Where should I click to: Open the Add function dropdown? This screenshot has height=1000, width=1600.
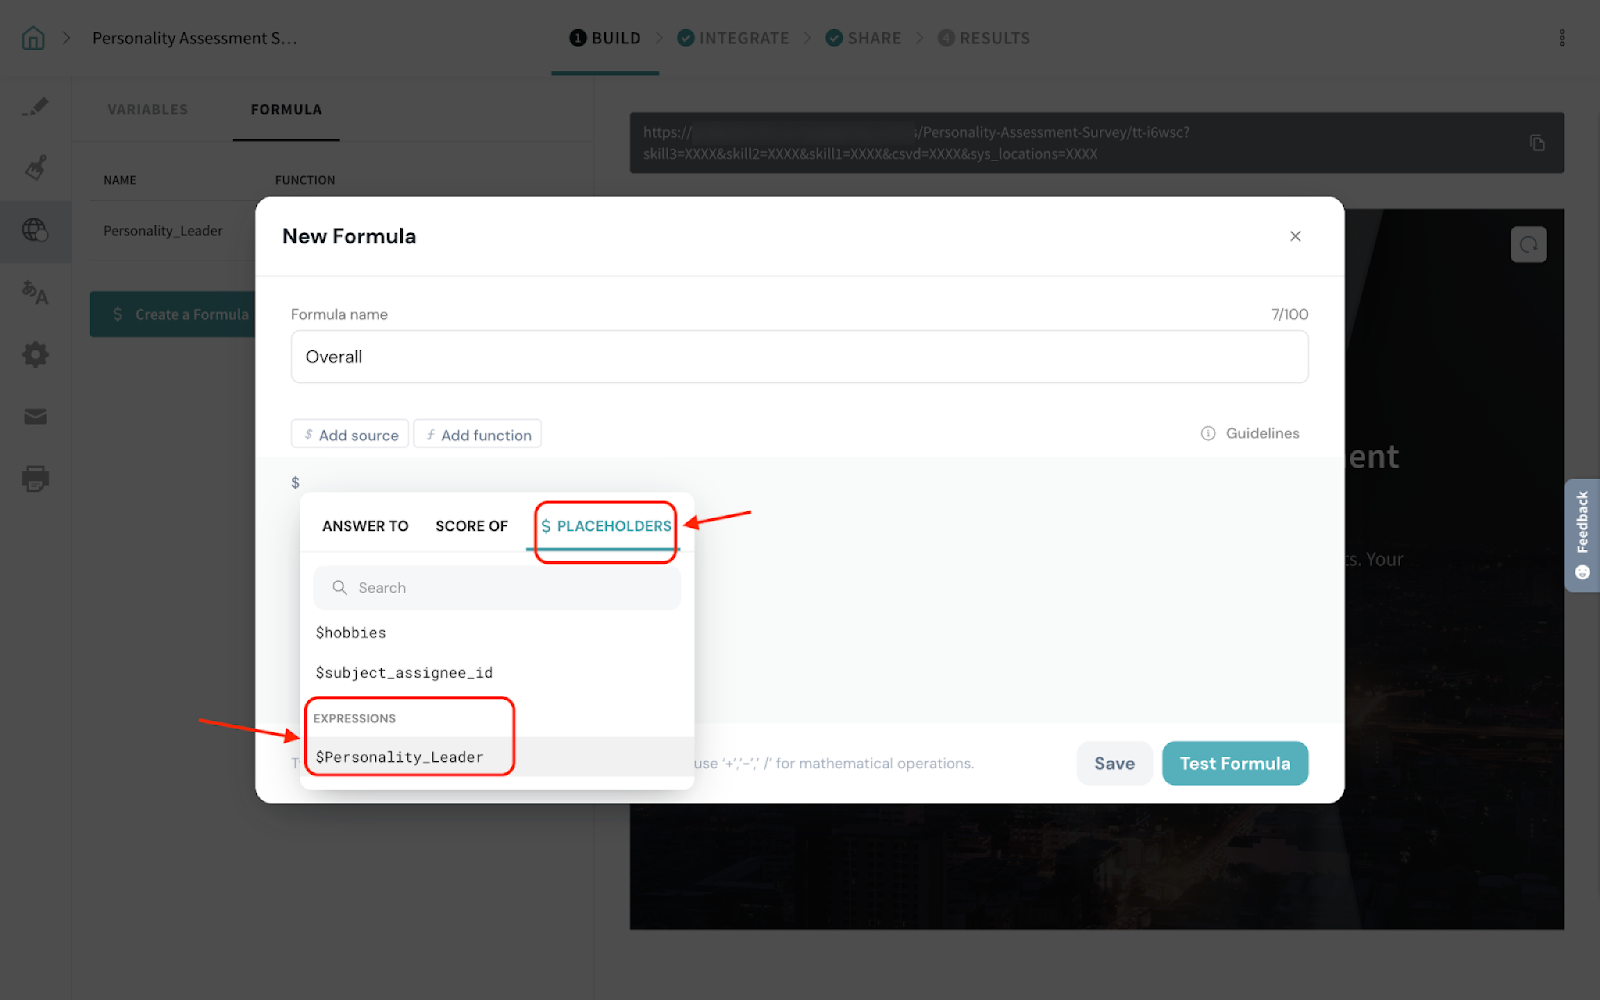click(x=478, y=435)
